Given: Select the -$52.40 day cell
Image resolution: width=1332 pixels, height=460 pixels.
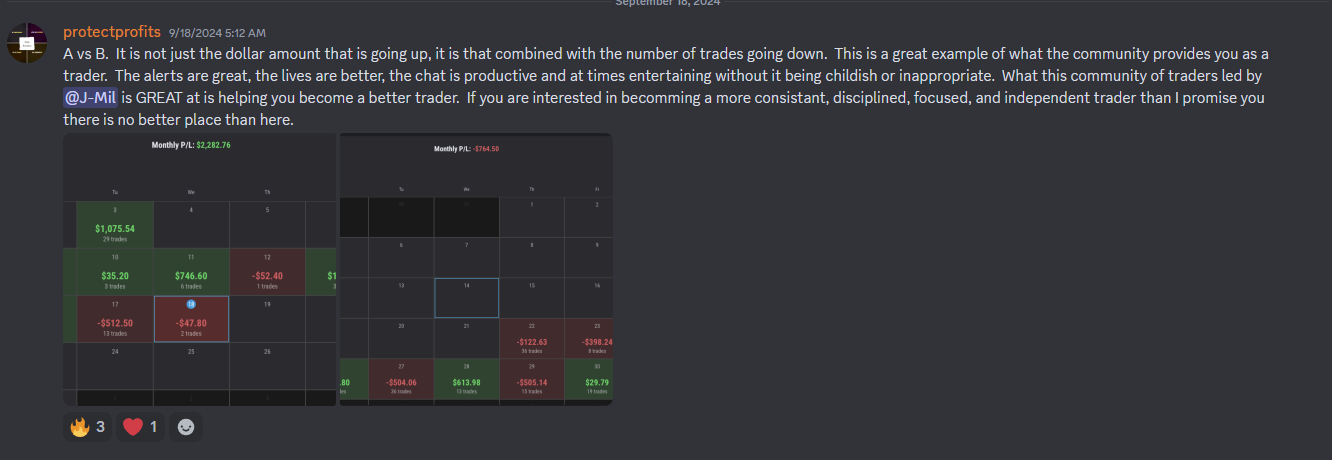Looking at the screenshot, I should [267, 272].
